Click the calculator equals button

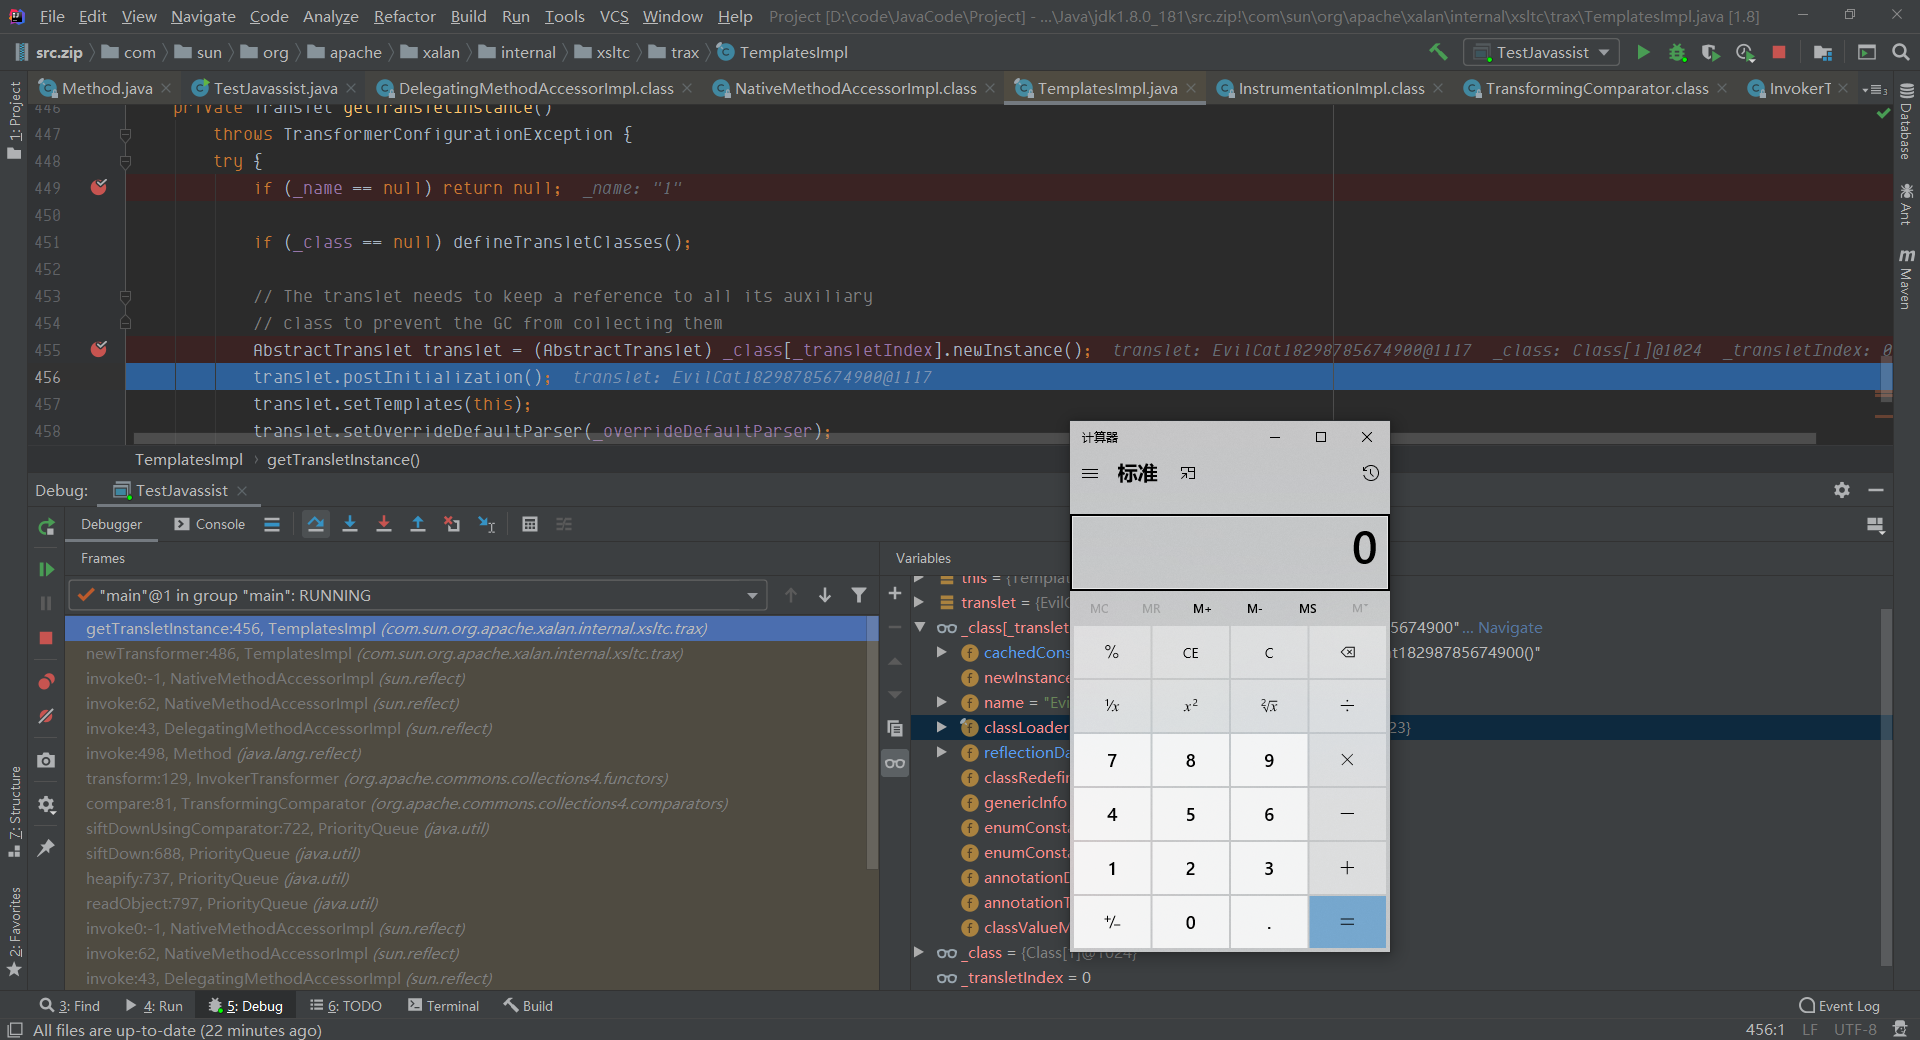tap(1347, 922)
